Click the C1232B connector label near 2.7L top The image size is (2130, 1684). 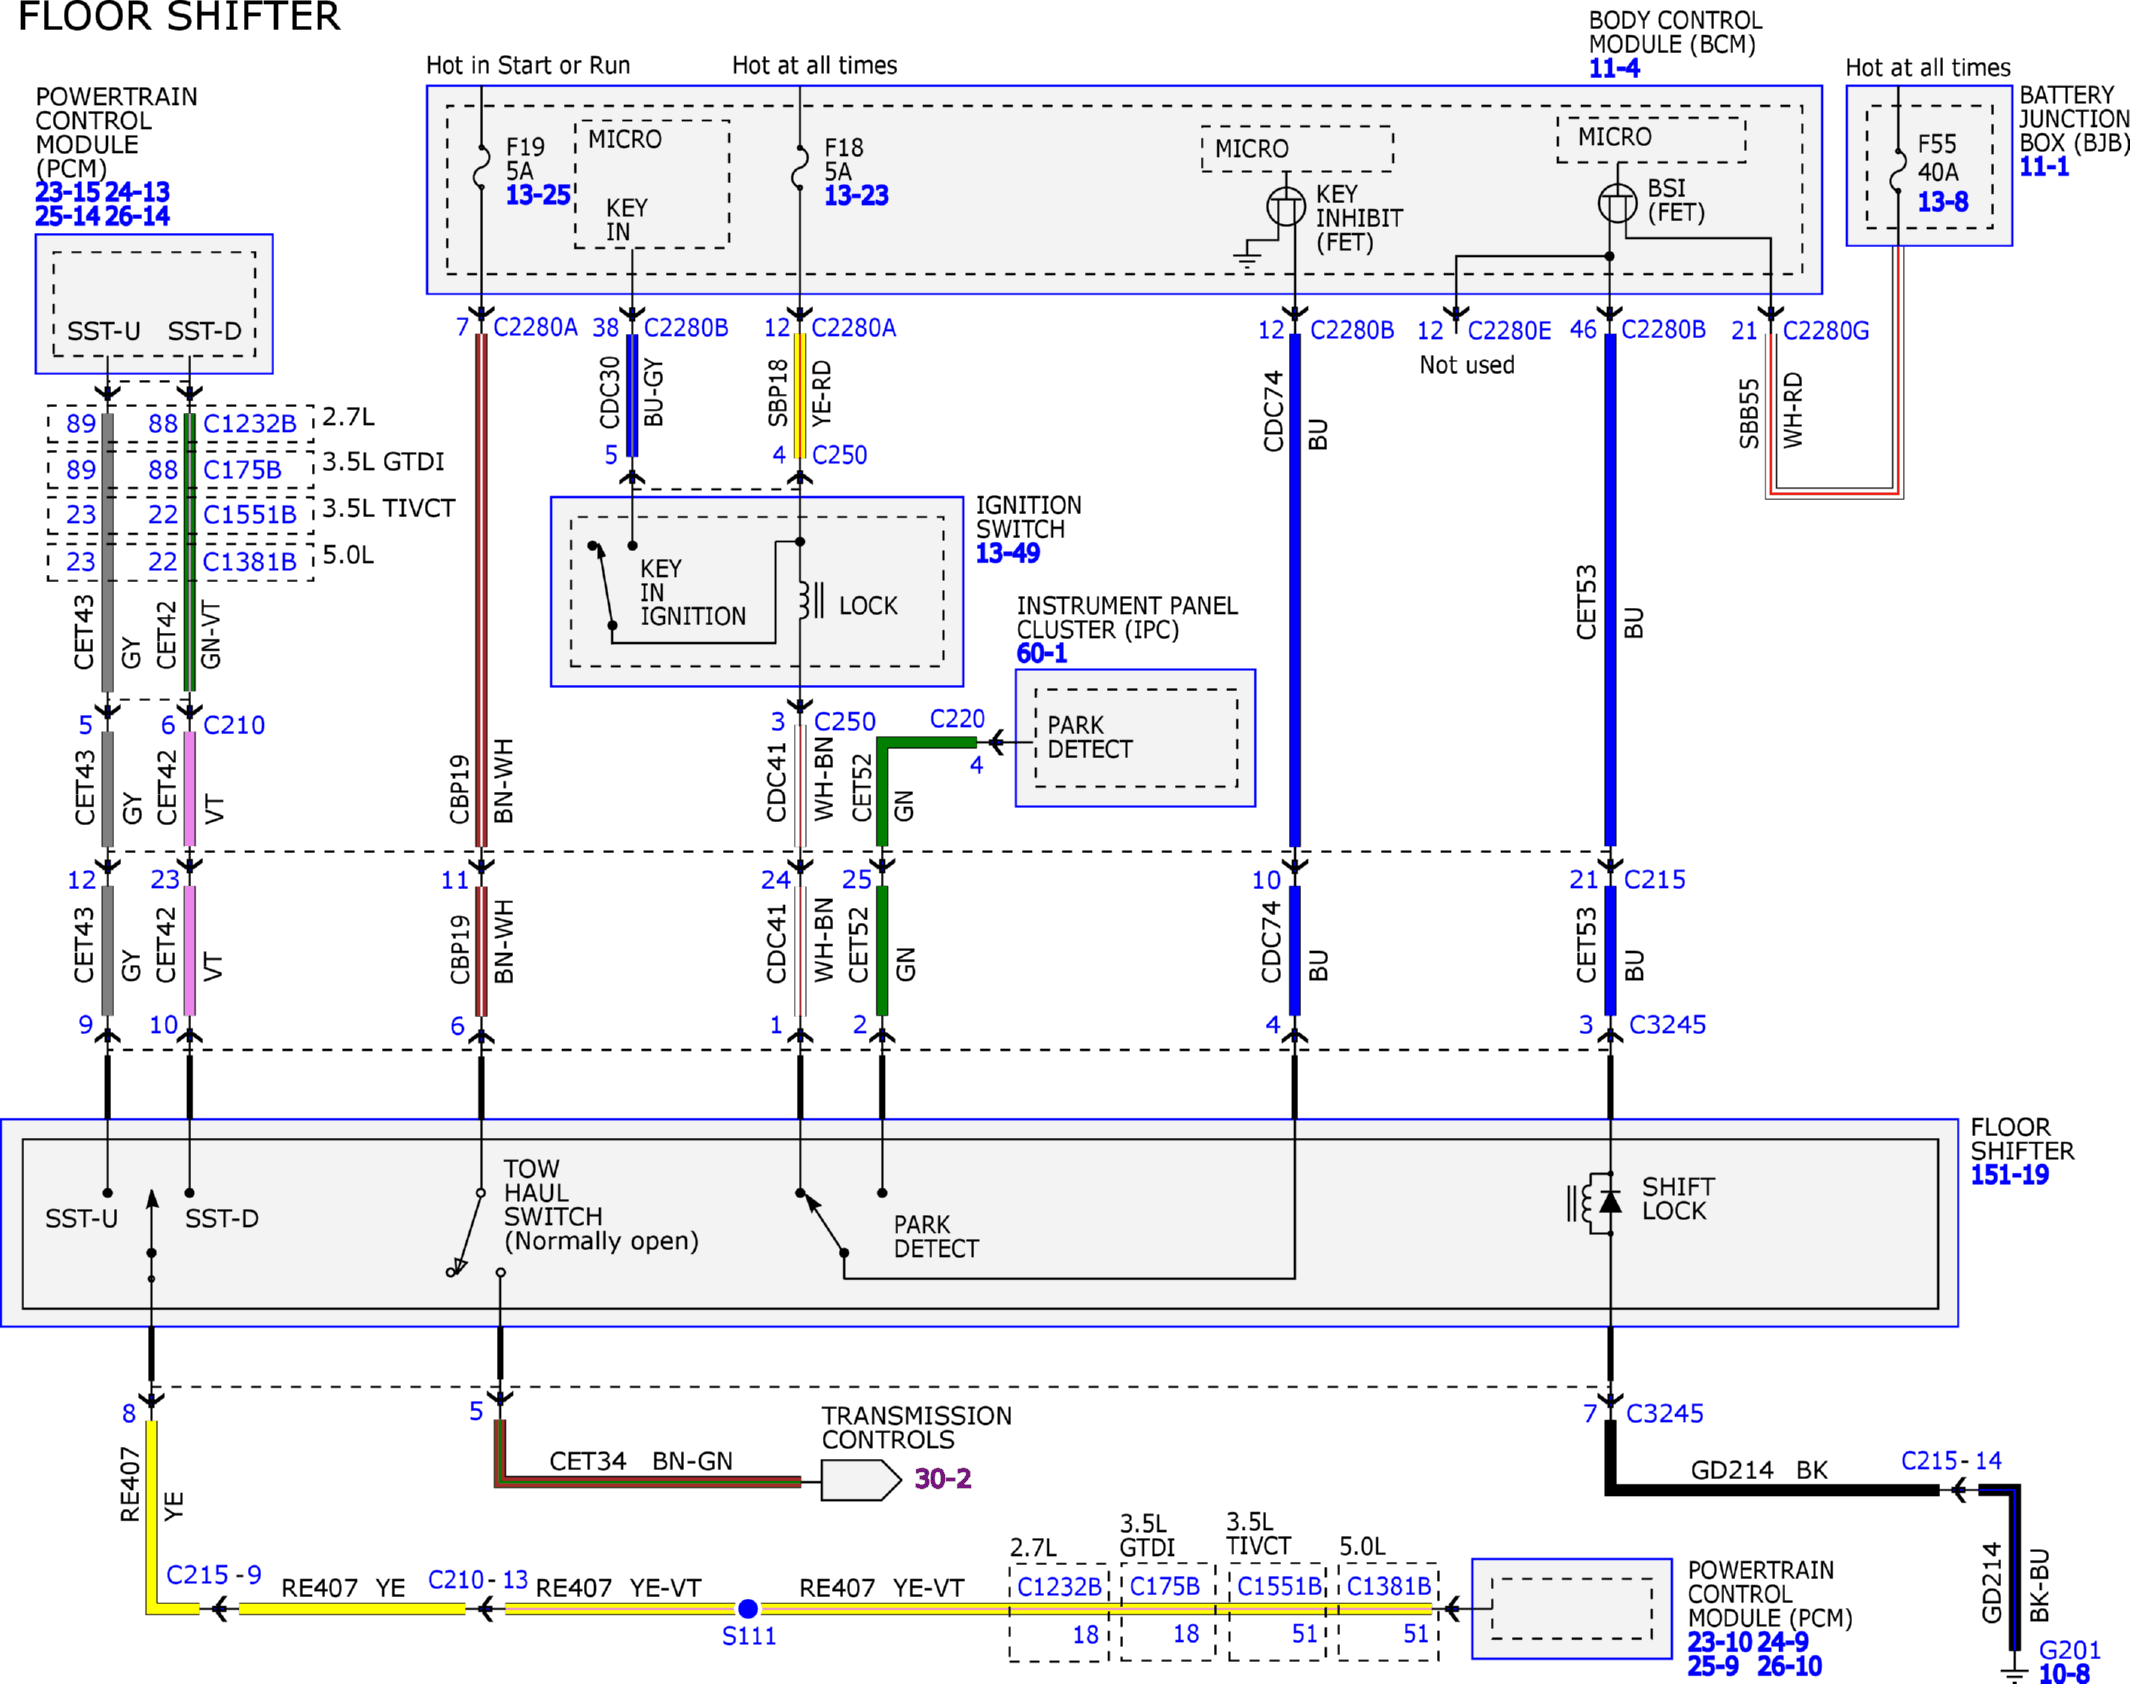250,424
